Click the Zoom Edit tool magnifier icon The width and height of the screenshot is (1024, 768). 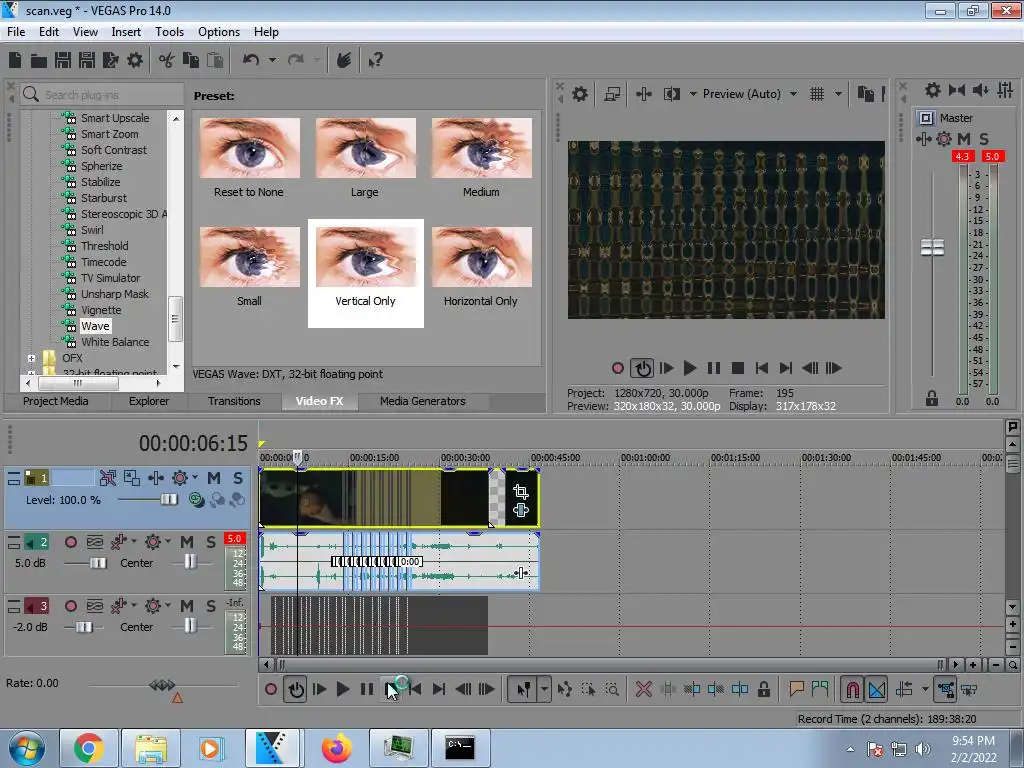(612, 689)
